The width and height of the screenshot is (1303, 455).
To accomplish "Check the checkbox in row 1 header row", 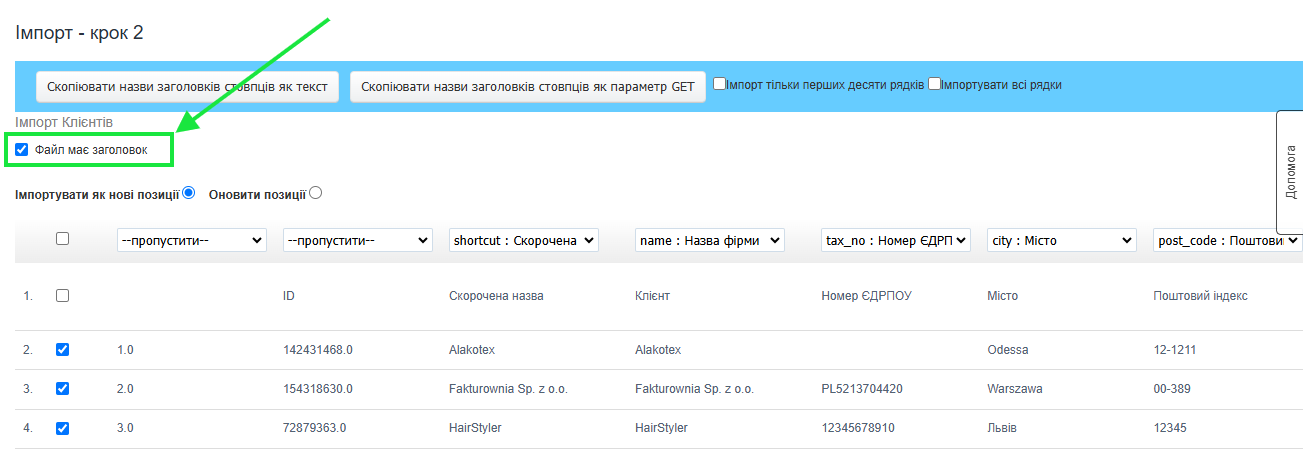I will [62, 296].
